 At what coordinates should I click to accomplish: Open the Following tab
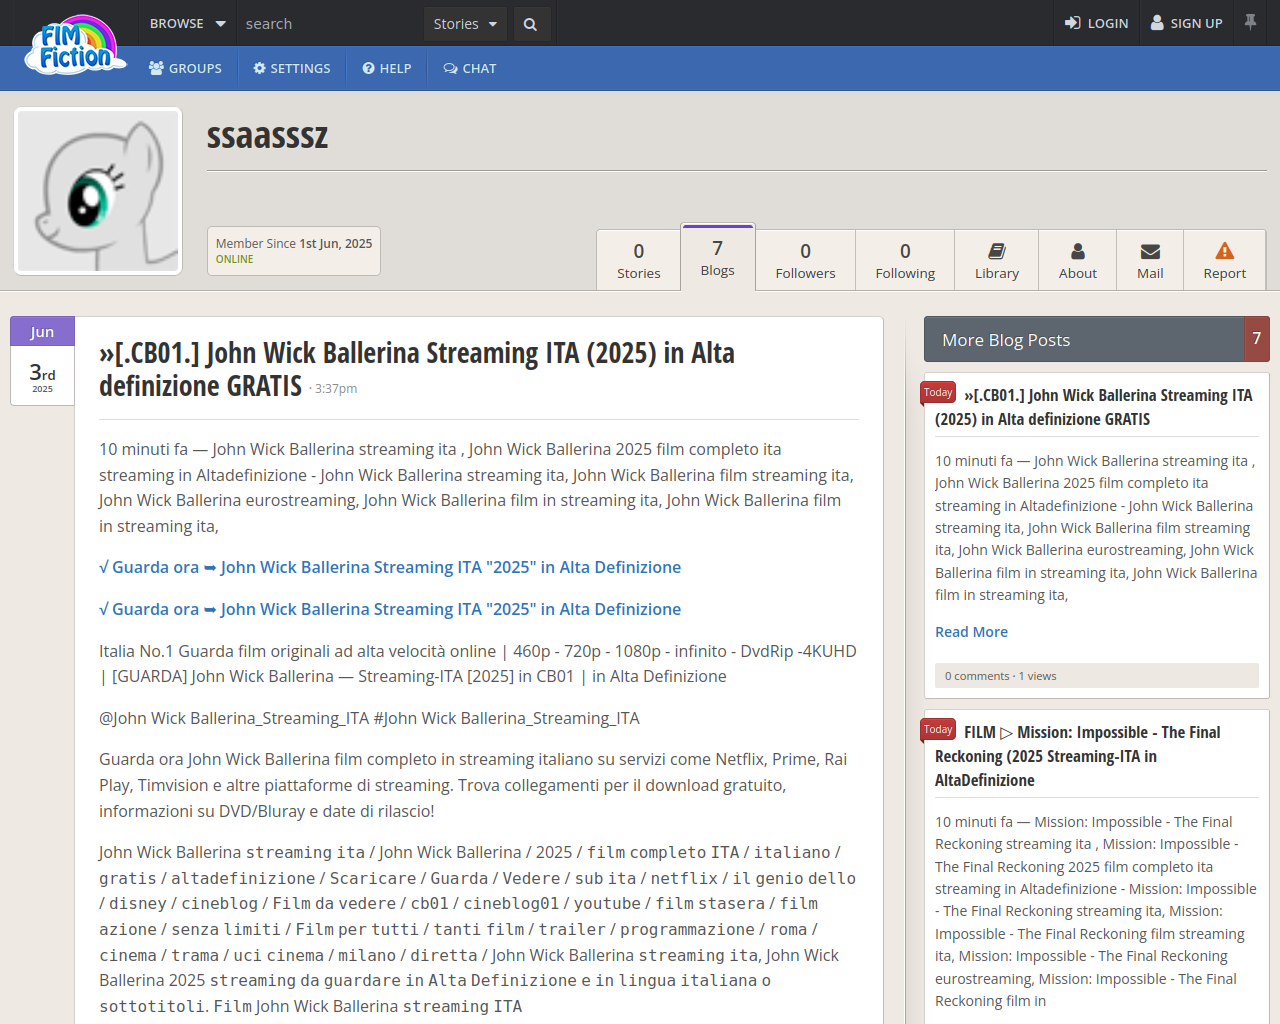click(905, 260)
